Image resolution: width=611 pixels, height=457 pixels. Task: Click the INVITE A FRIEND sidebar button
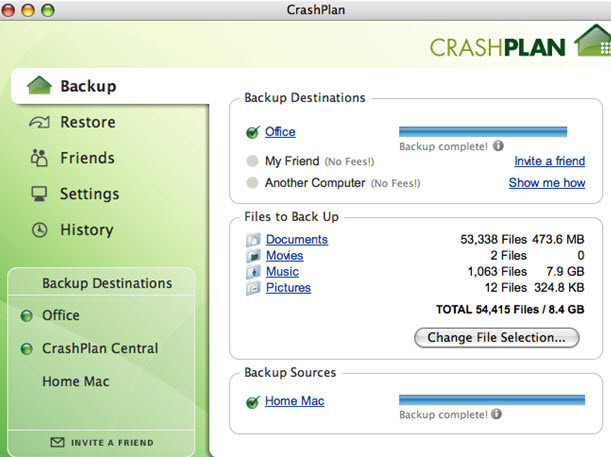(x=101, y=443)
